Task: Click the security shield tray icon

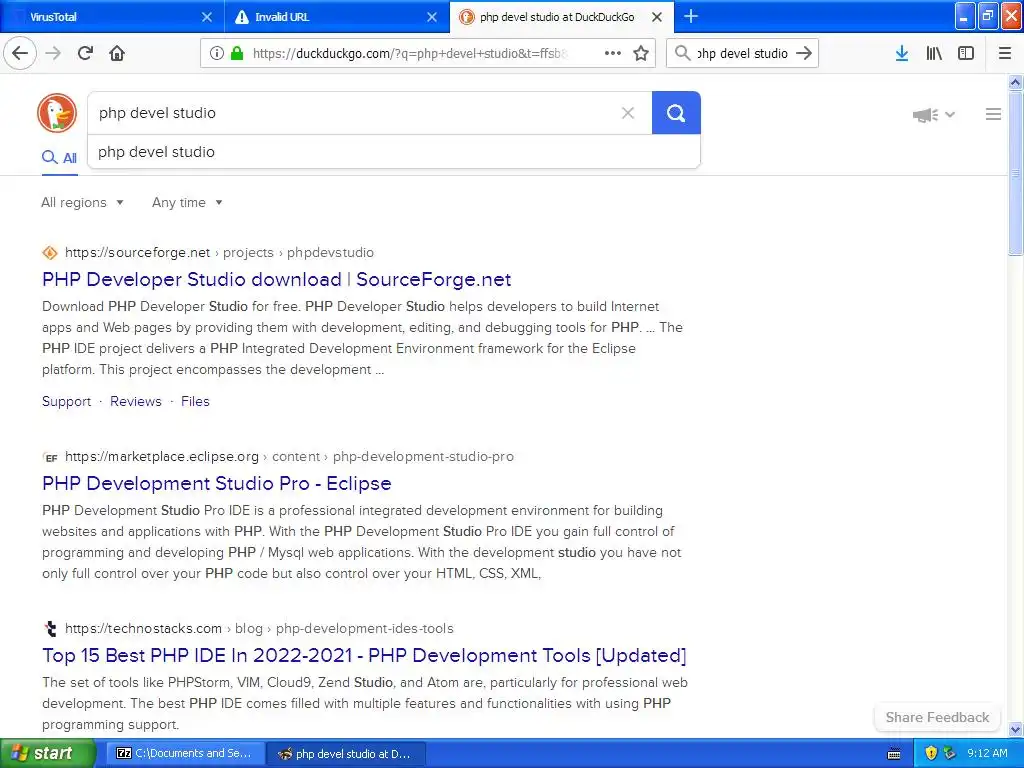Action: click(x=931, y=754)
